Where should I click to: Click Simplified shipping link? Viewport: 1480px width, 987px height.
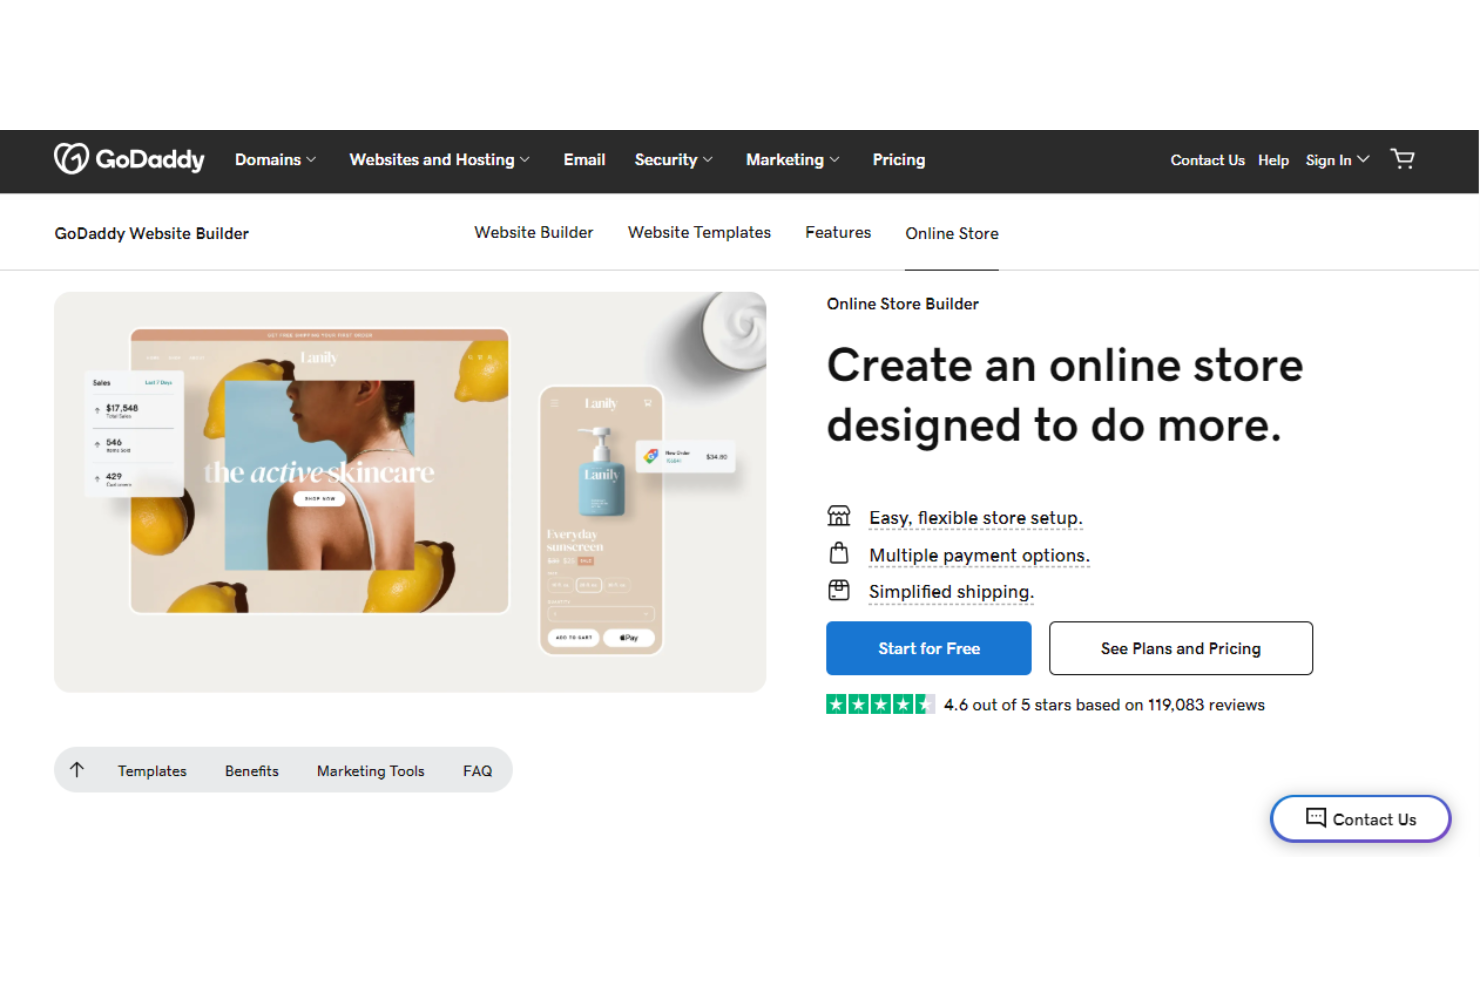951,591
